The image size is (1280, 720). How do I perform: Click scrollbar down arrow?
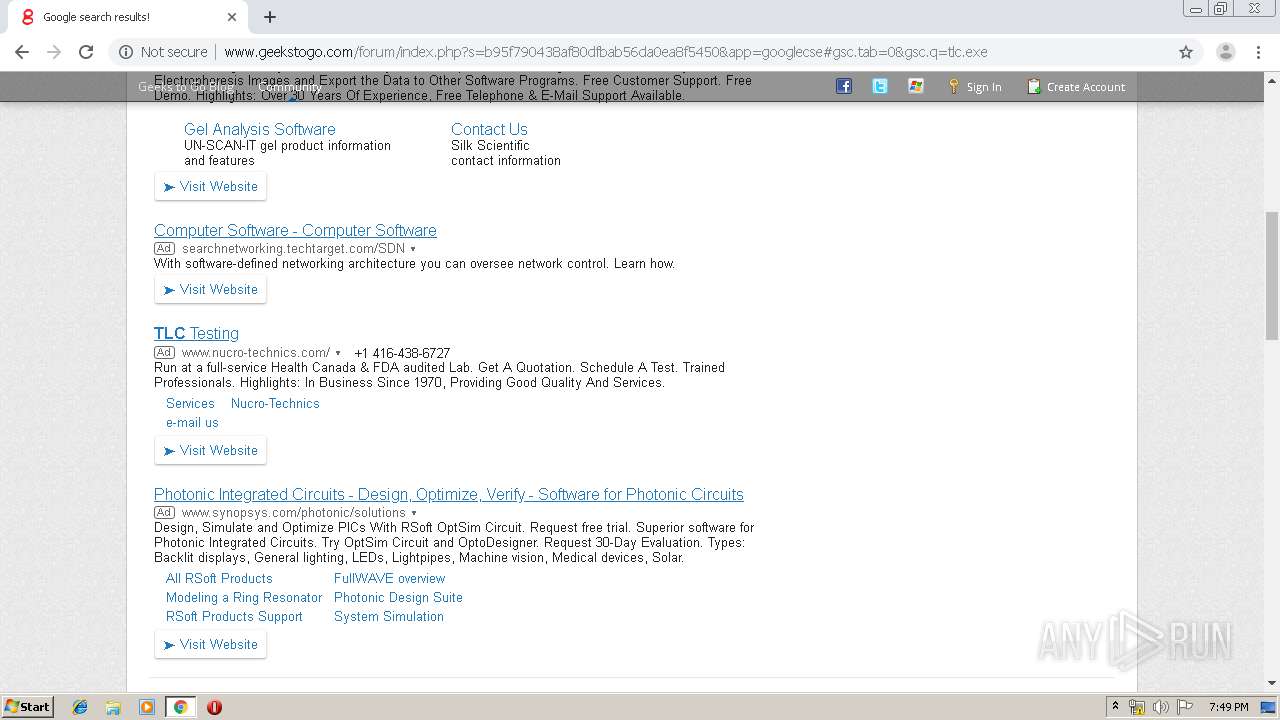tap(1272, 684)
